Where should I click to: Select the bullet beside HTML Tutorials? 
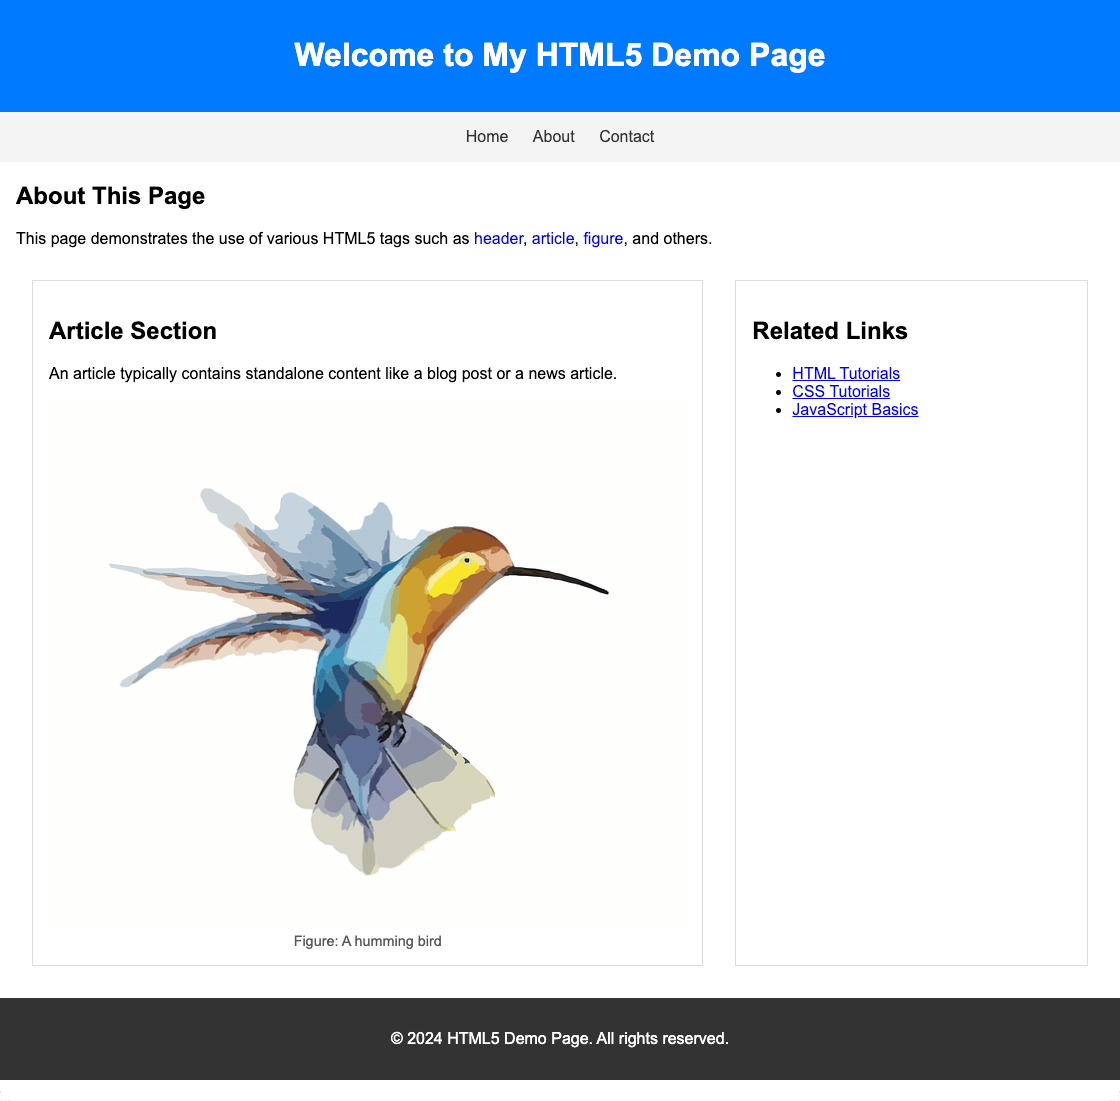point(778,373)
